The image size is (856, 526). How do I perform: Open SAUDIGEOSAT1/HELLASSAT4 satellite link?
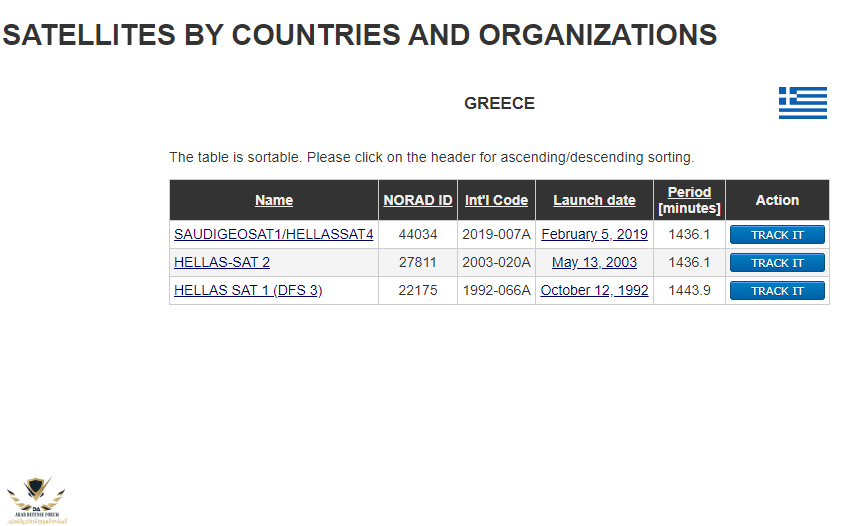[x=273, y=234]
